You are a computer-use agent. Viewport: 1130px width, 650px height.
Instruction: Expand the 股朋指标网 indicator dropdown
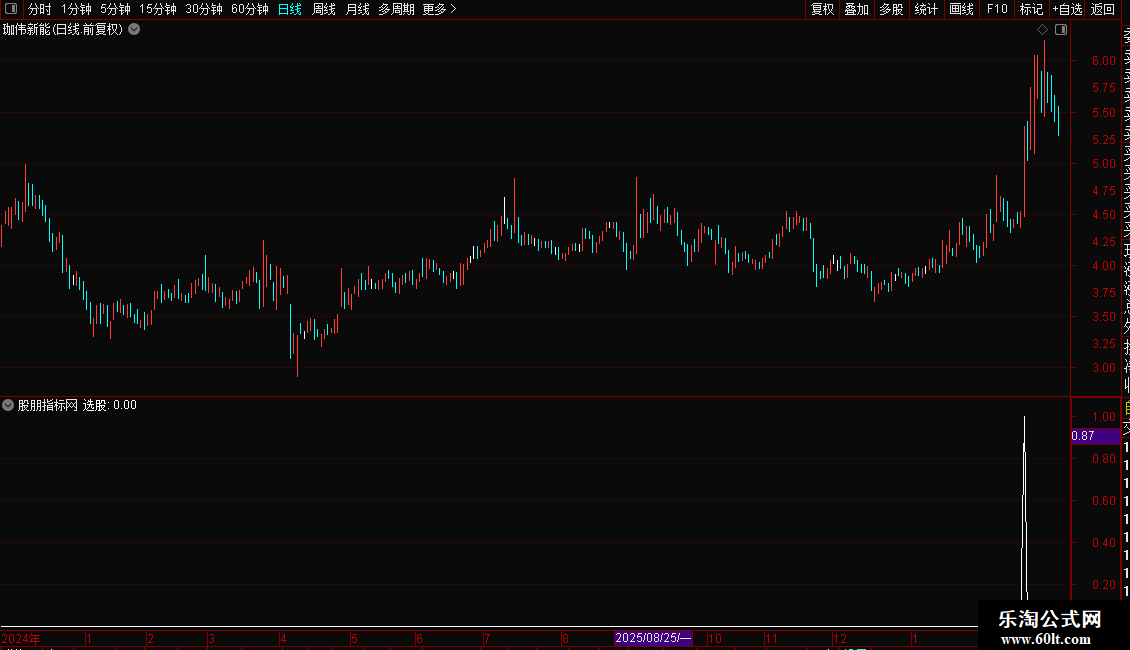[8, 405]
